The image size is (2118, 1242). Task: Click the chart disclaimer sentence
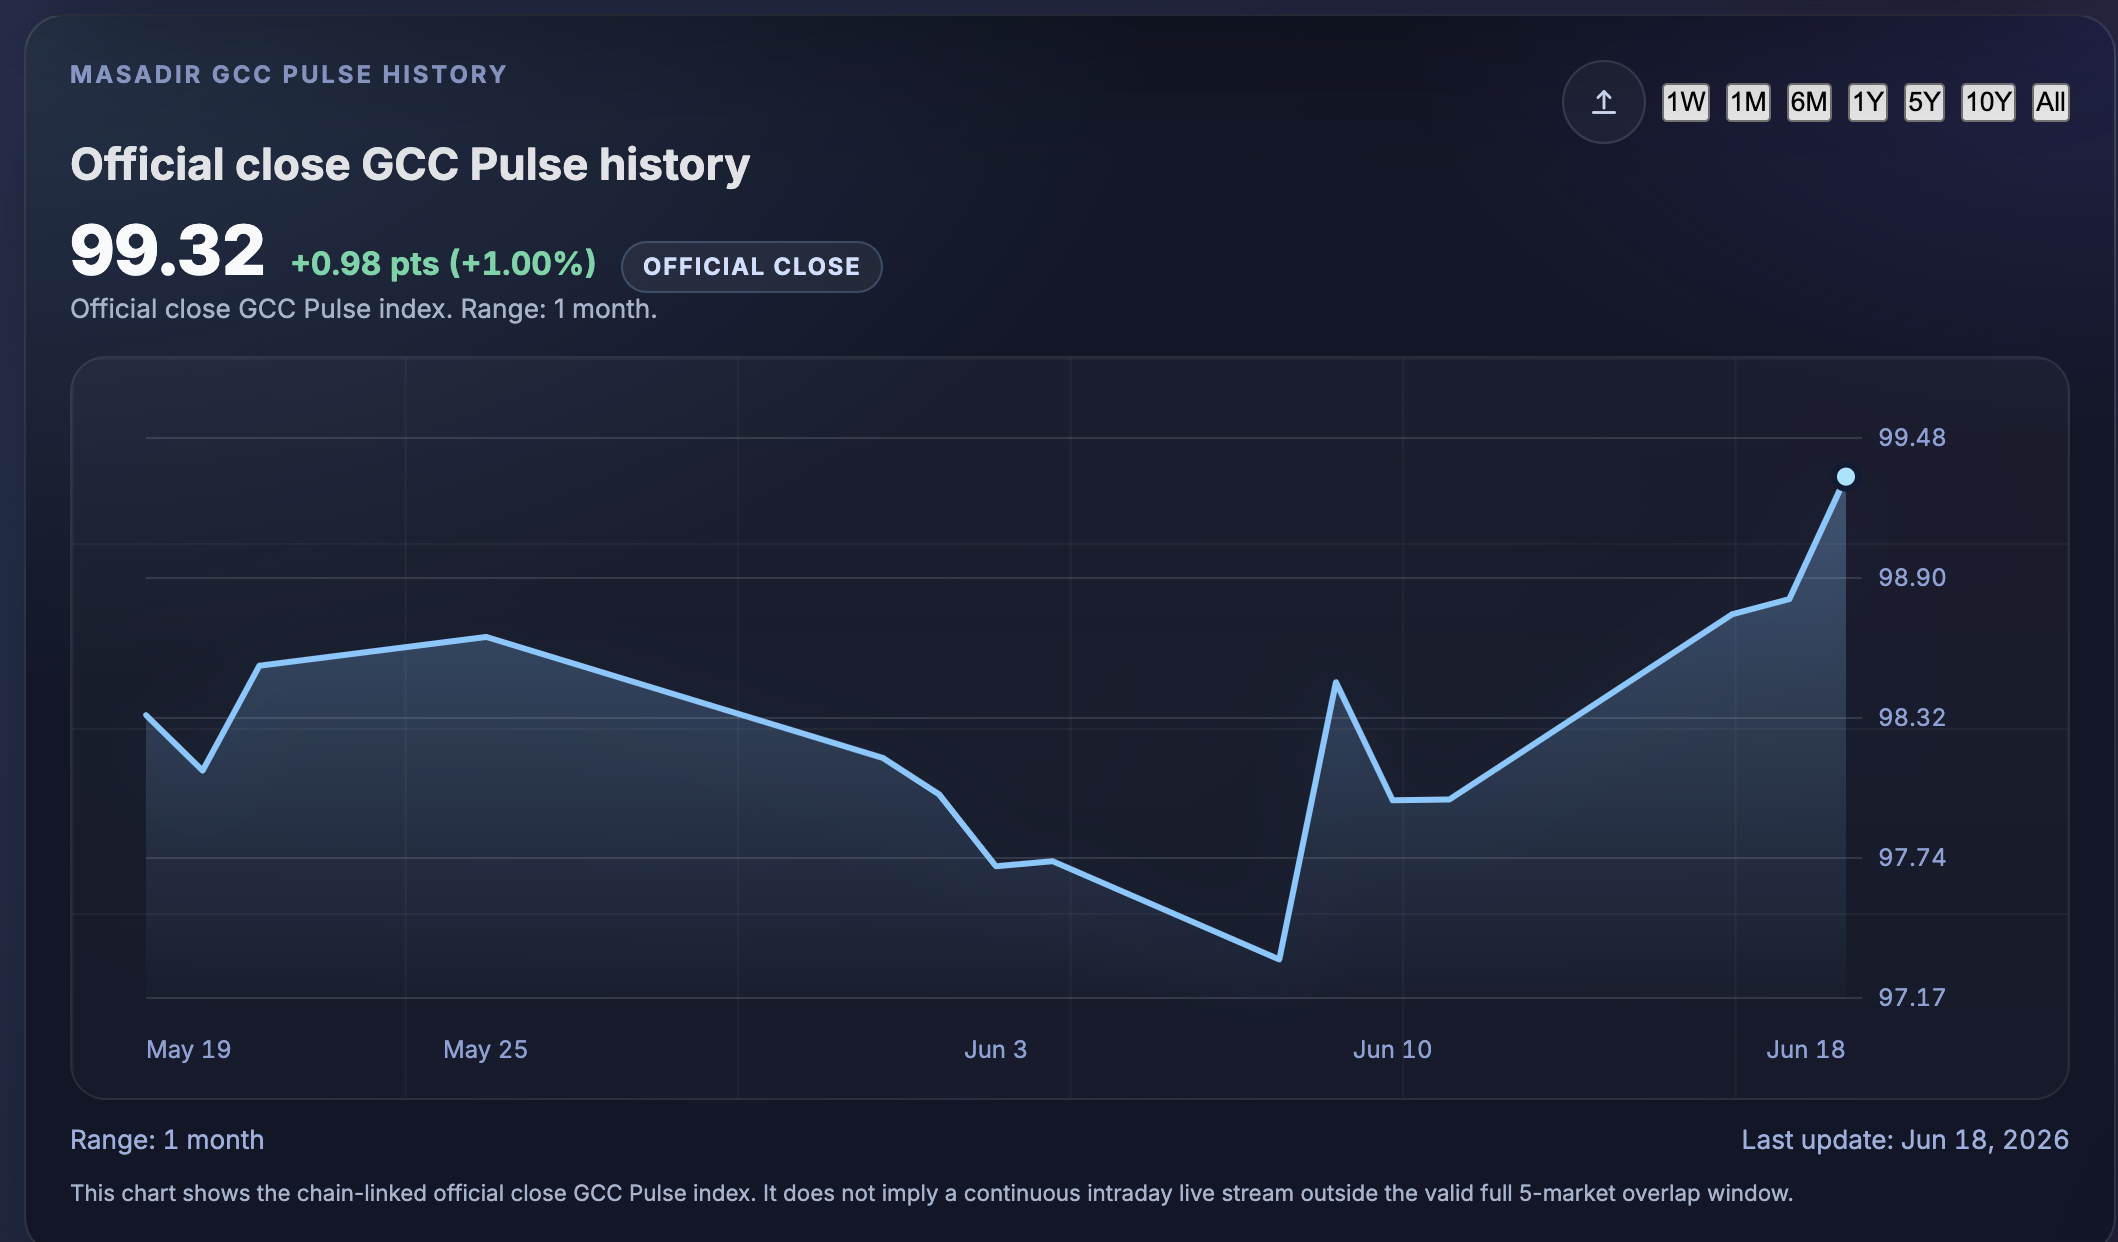(931, 1193)
